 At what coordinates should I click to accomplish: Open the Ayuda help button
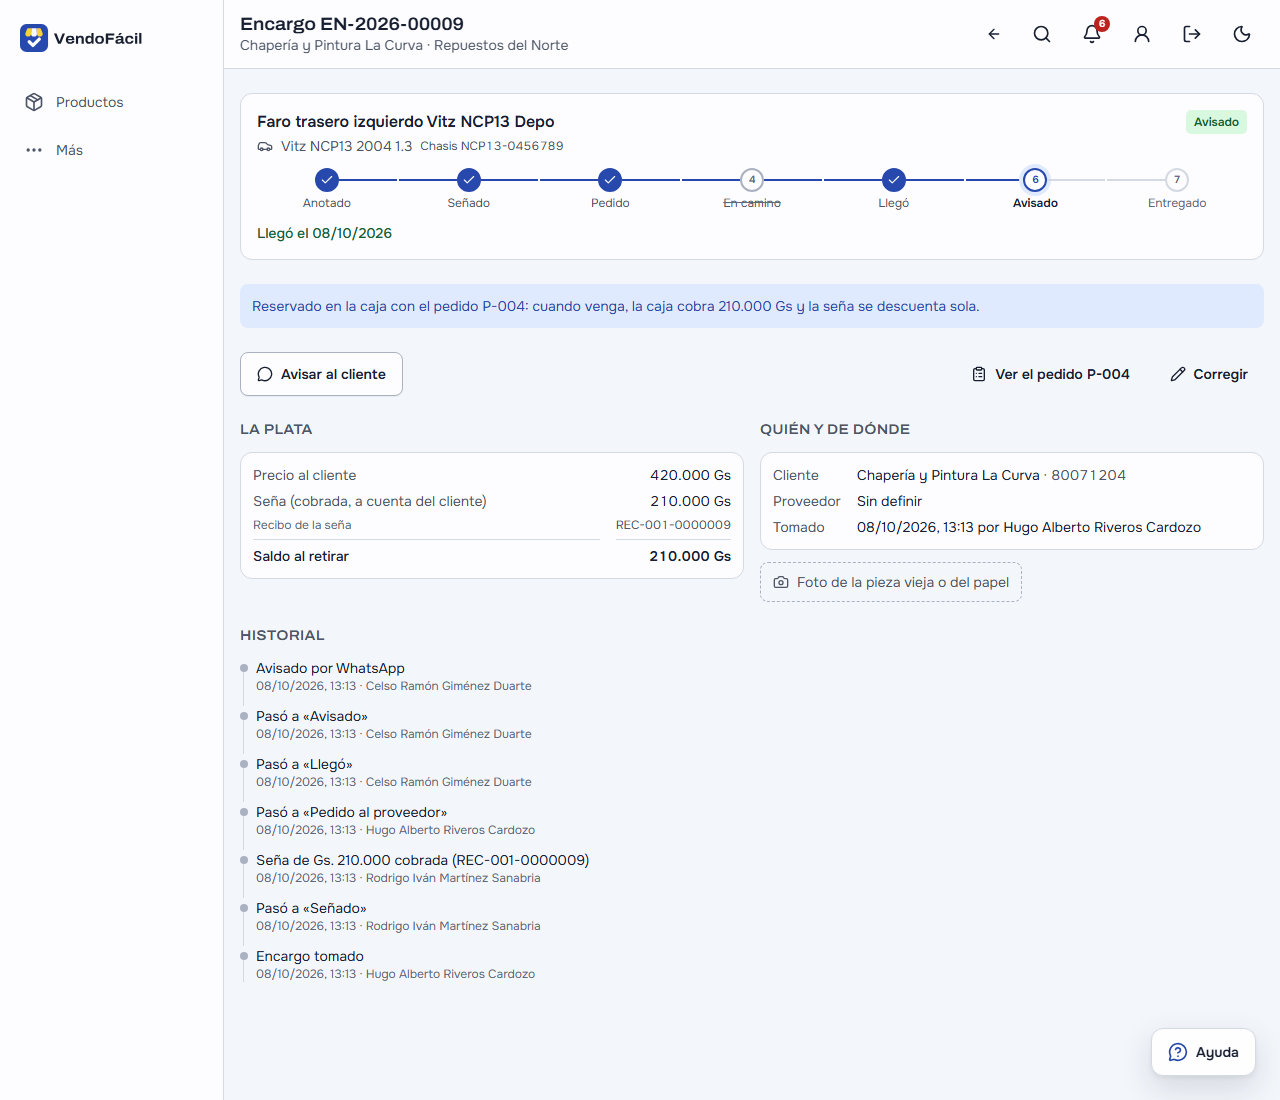[1203, 1052]
